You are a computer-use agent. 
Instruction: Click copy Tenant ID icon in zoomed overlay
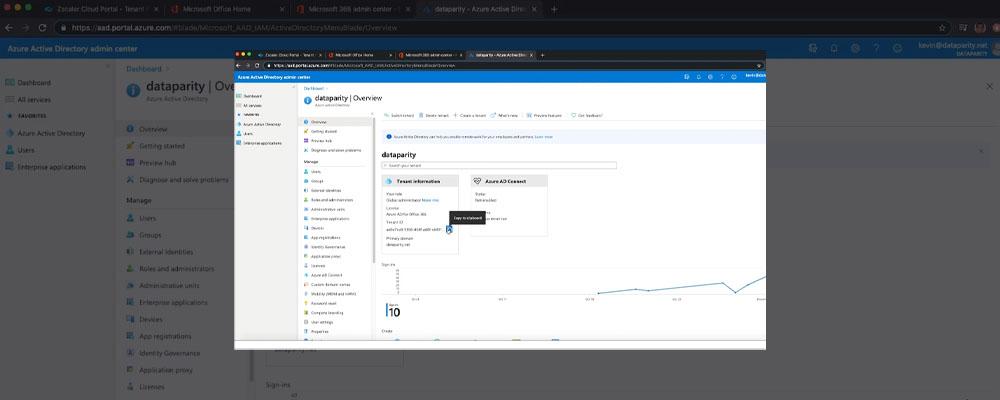449,229
